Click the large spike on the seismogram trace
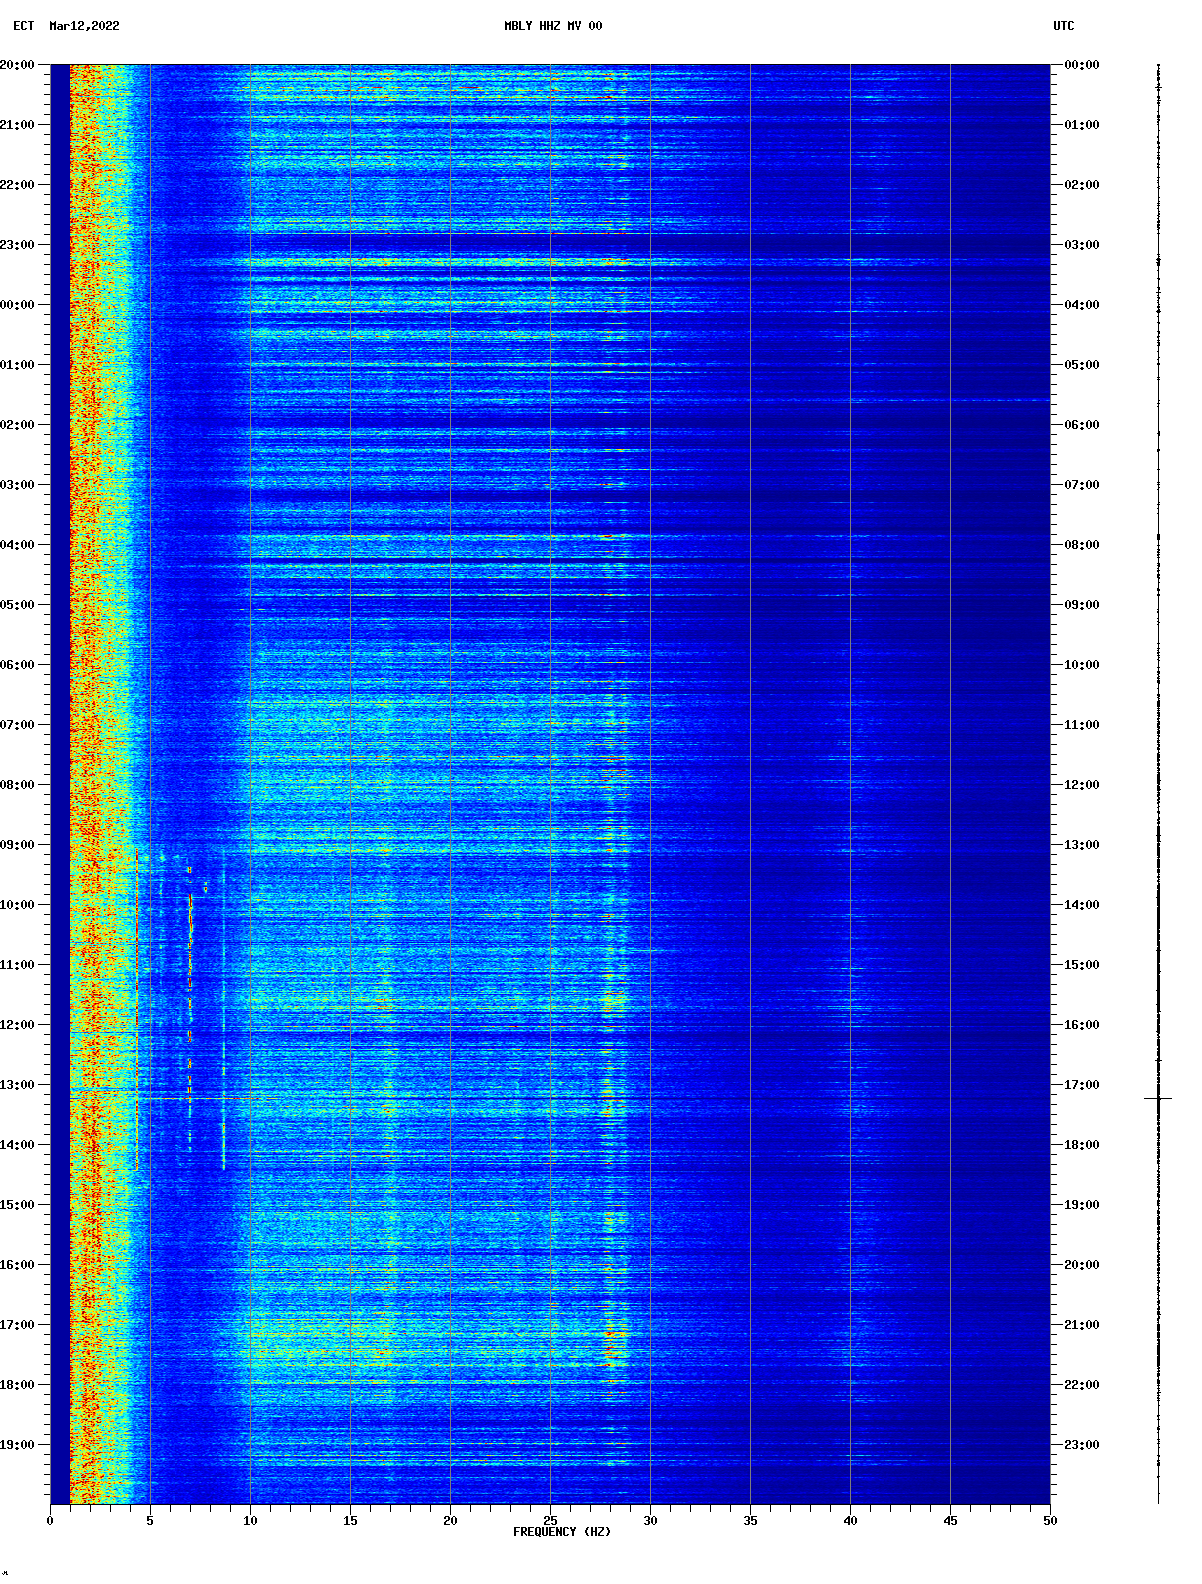Image resolution: width=1202 pixels, height=1584 pixels. (x=1158, y=1098)
